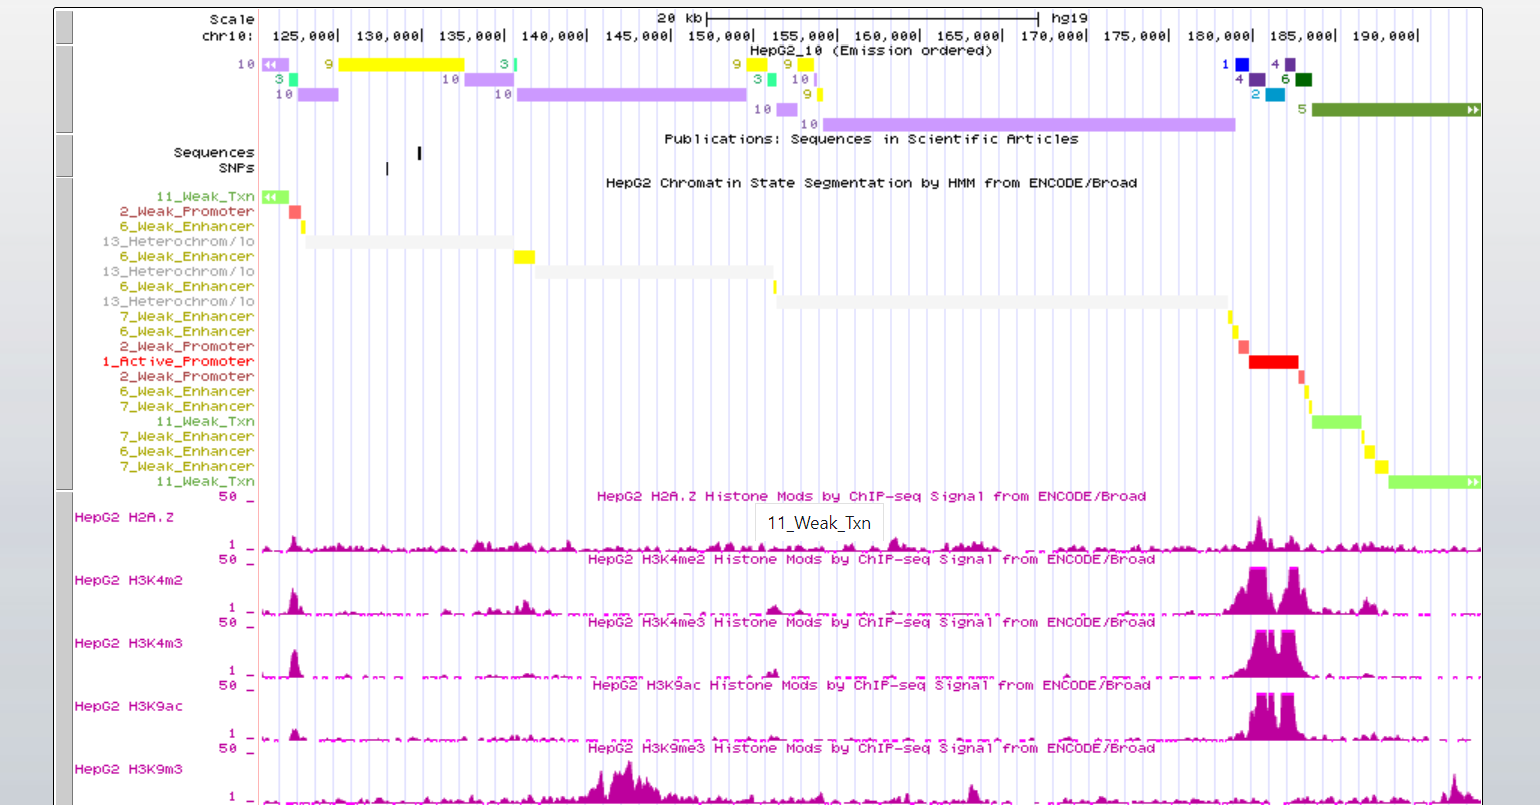Click gray handle next to the chromatin segmentation tracks

point(64,330)
